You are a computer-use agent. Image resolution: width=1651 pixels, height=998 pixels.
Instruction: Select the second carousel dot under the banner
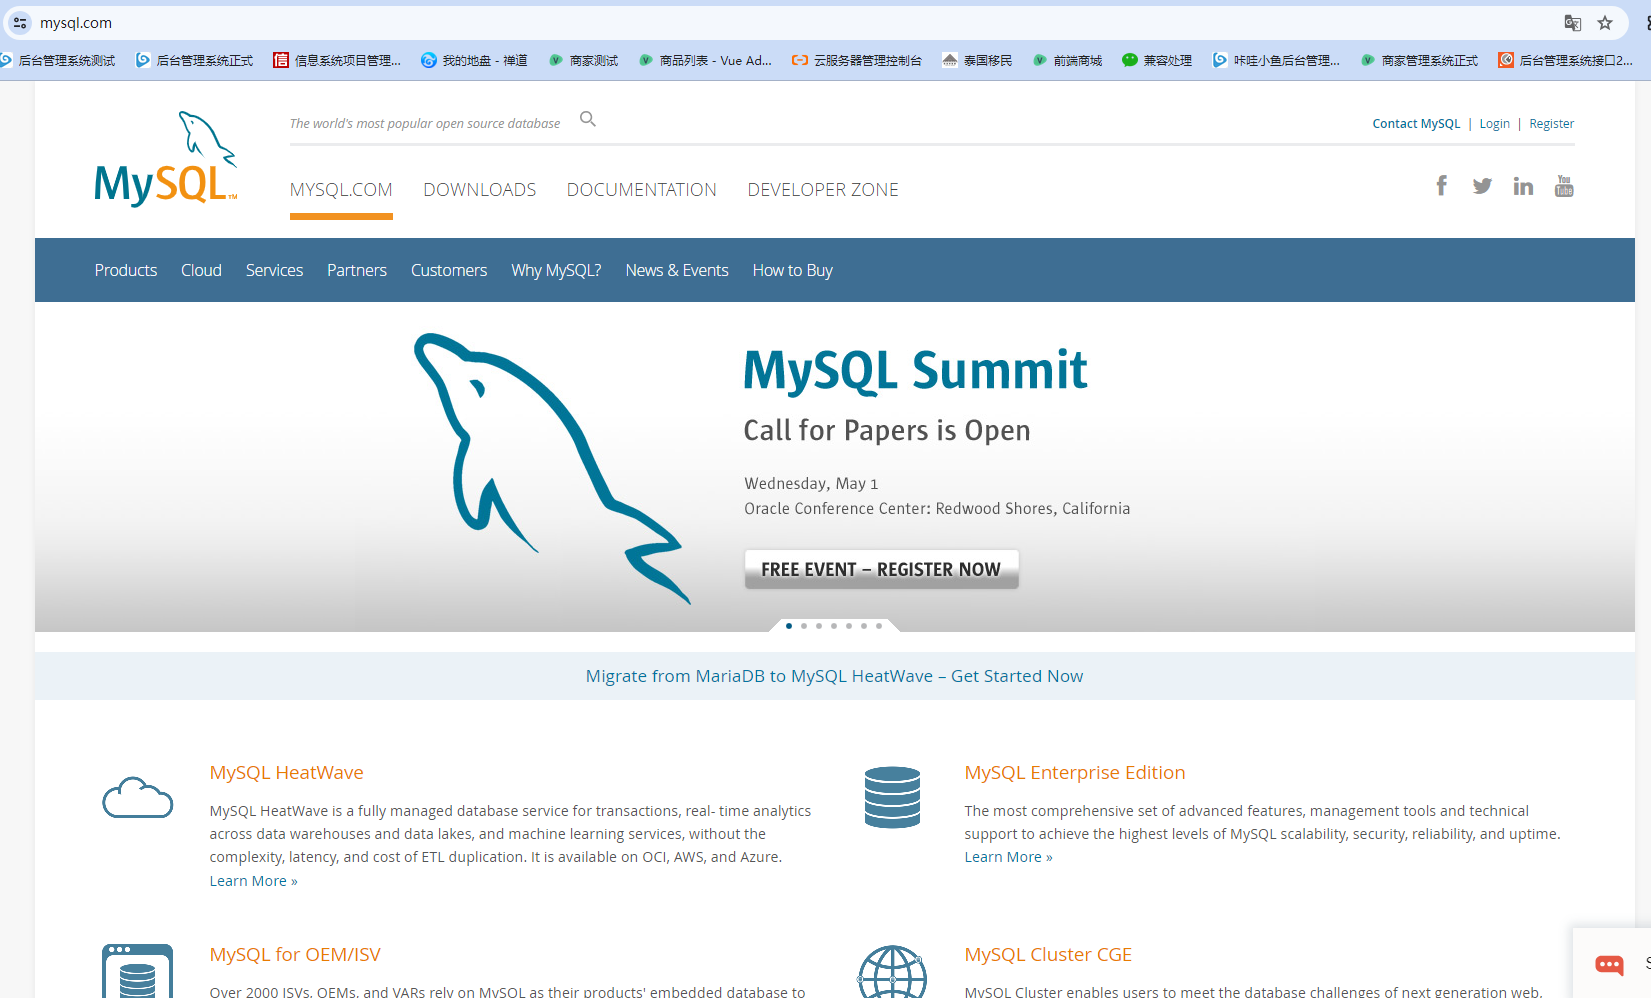(804, 625)
